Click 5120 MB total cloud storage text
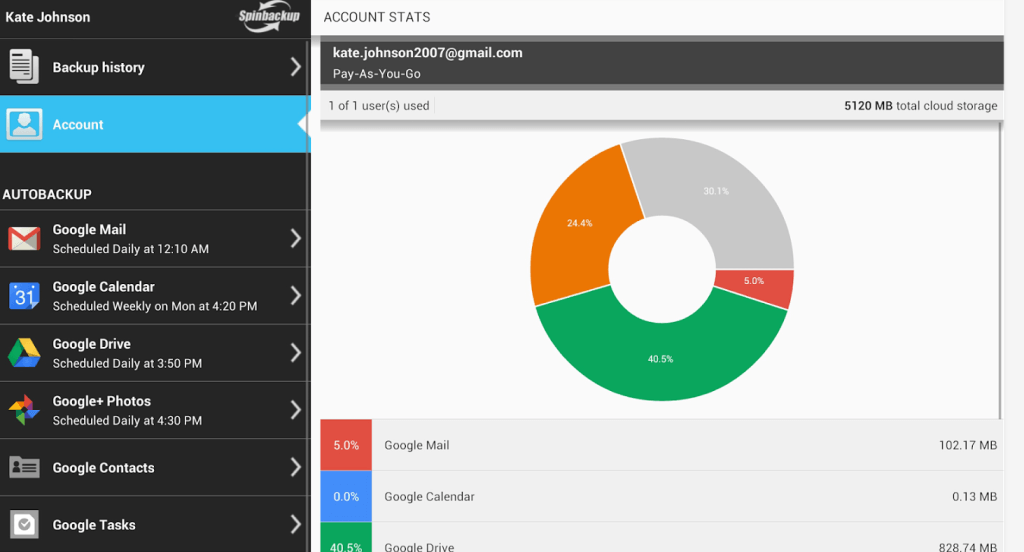The image size is (1024, 552). [x=921, y=106]
